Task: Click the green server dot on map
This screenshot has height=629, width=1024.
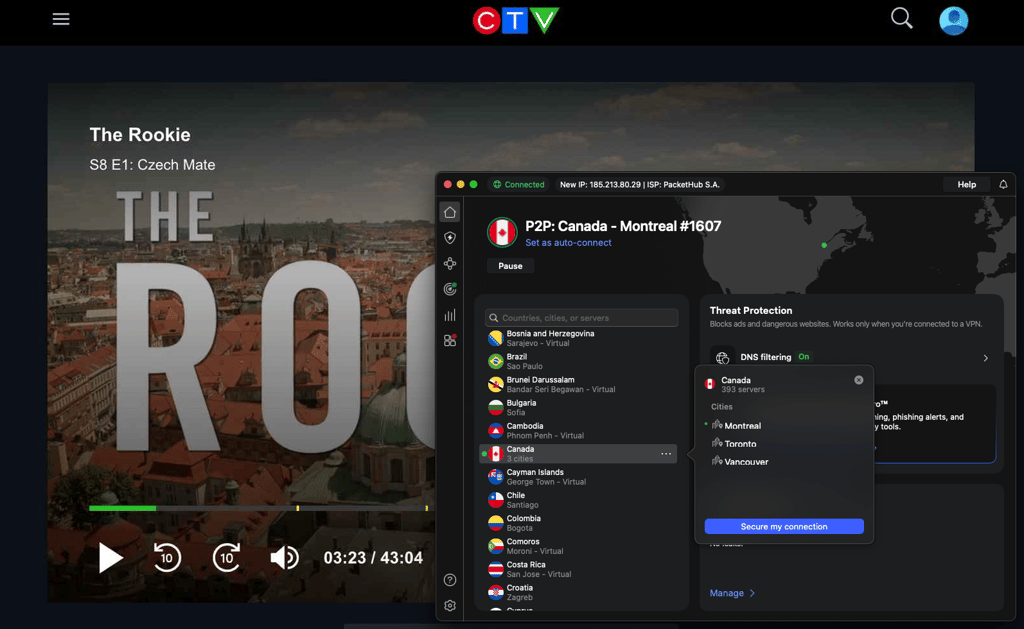Action: (824, 245)
